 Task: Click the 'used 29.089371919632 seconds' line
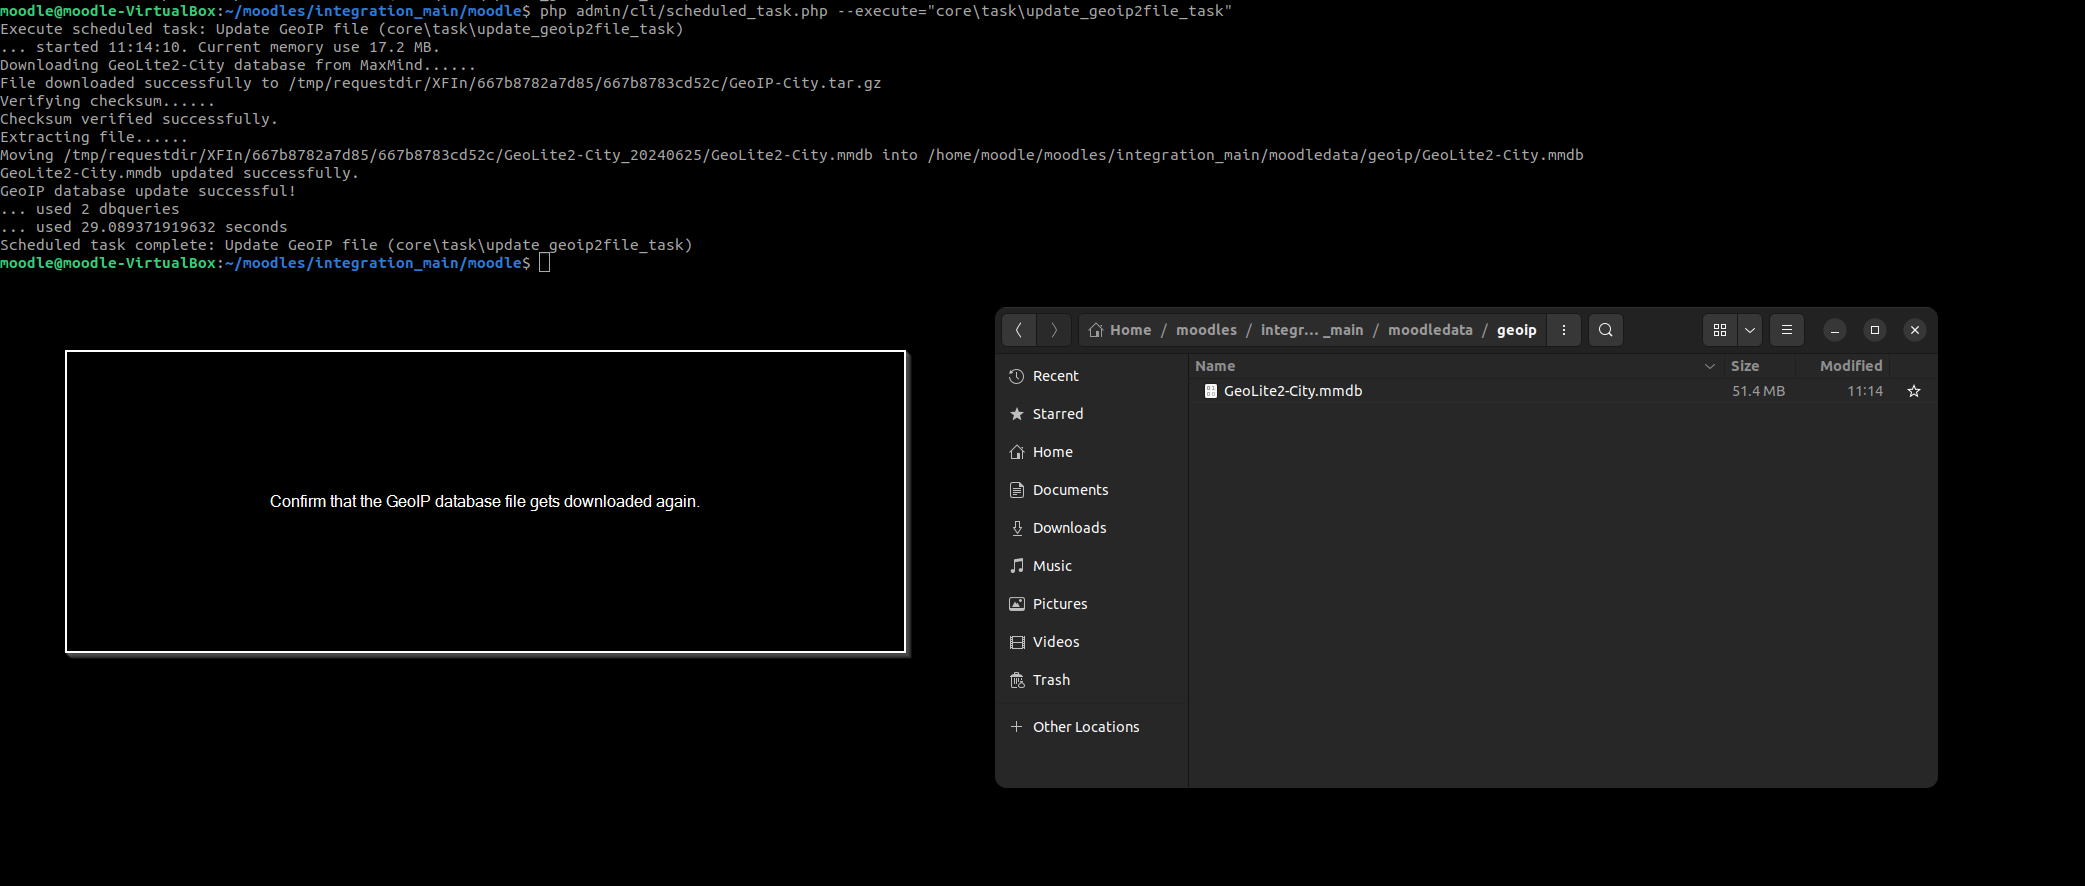144,227
